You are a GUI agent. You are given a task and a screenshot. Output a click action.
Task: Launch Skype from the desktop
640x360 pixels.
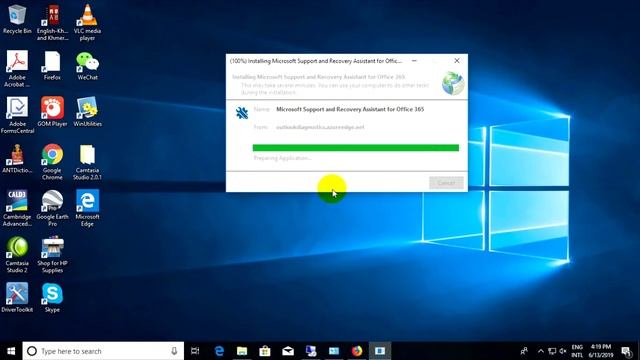click(x=52, y=298)
